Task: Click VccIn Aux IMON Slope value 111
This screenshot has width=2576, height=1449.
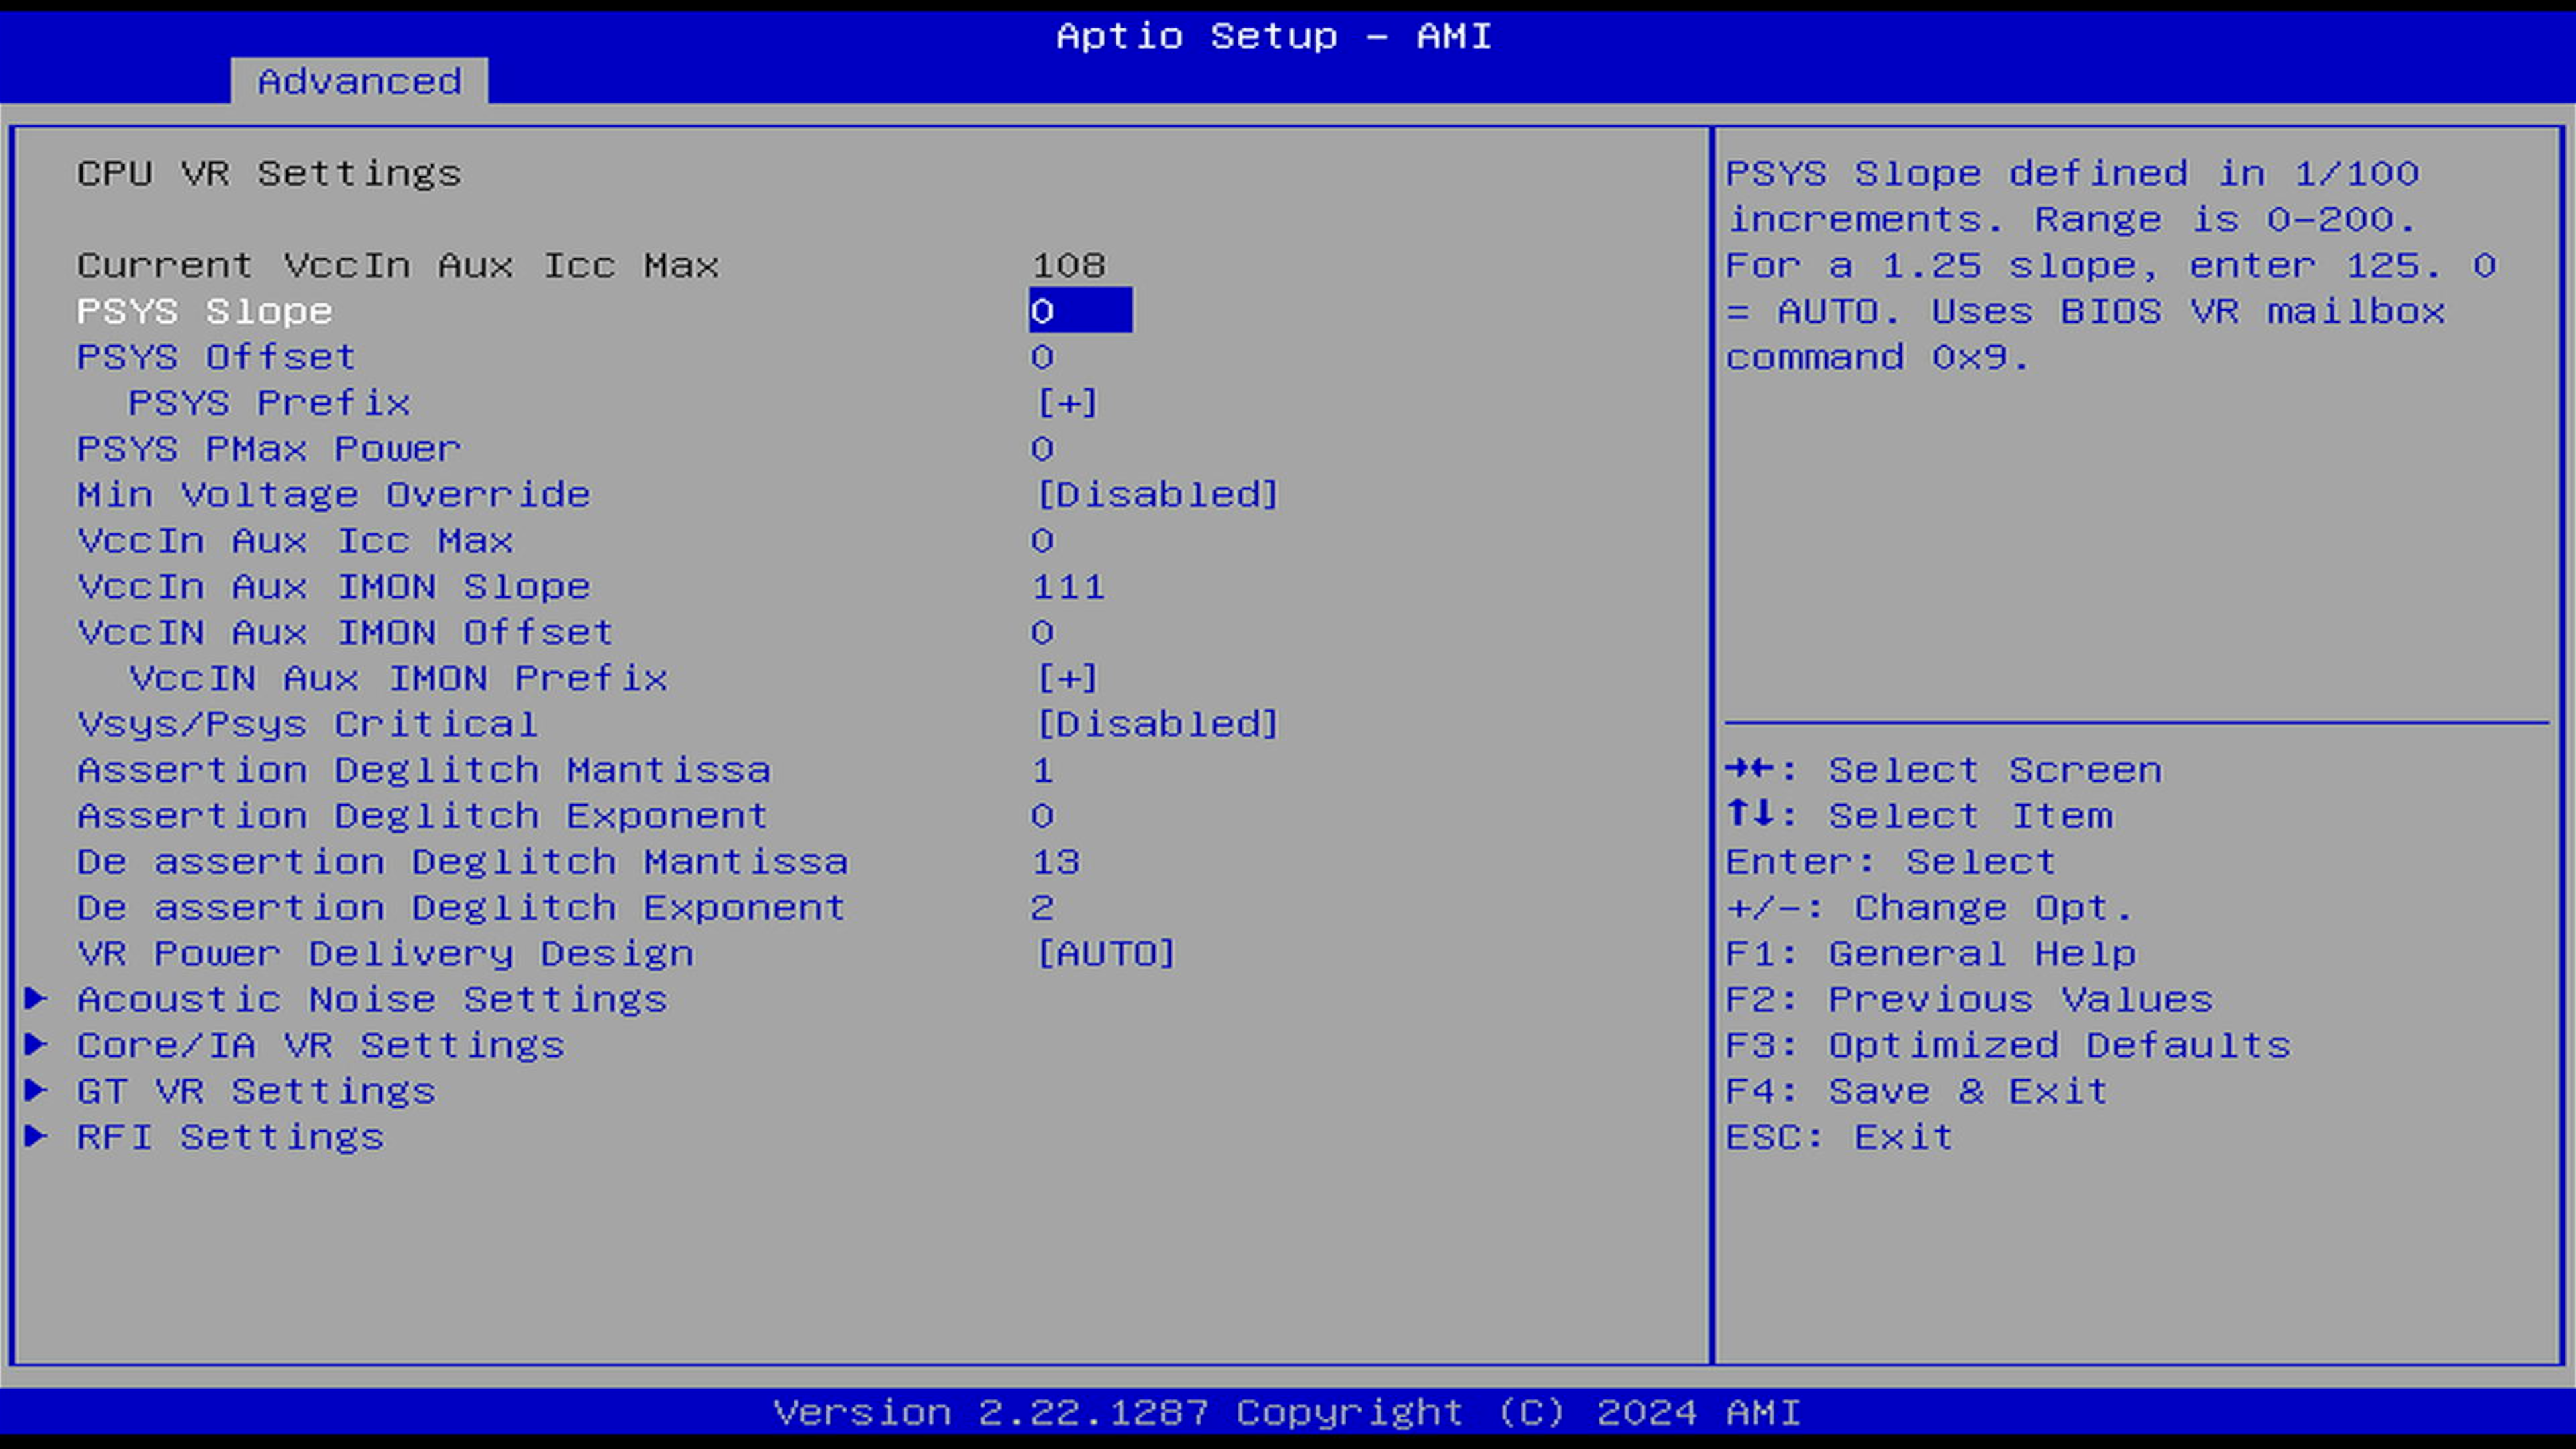Action: pyautogui.click(x=1068, y=587)
